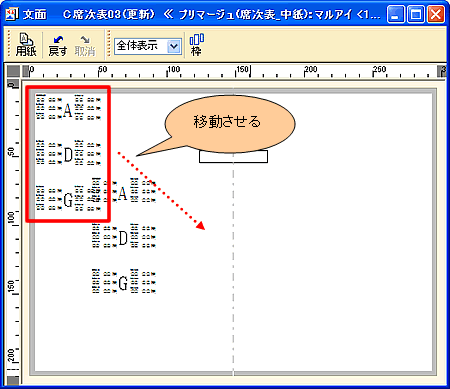Image resolution: width=450 pixels, height=389 pixels.
Task: Select the empty rectangle frame on the page
Action: pos(233,157)
